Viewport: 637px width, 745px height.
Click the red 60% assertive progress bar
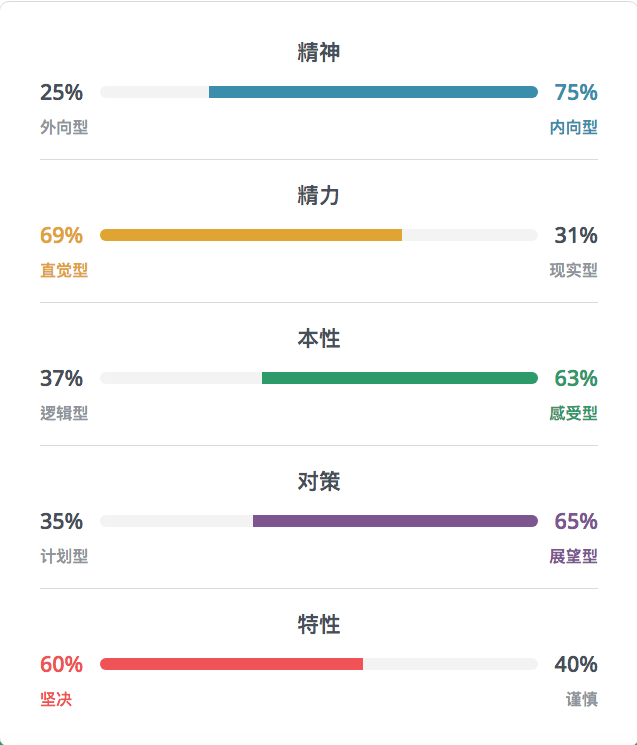(231, 664)
